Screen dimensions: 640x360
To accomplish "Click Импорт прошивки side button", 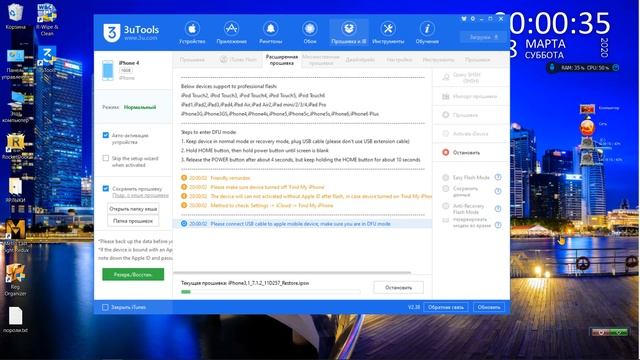I will [x=471, y=97].
